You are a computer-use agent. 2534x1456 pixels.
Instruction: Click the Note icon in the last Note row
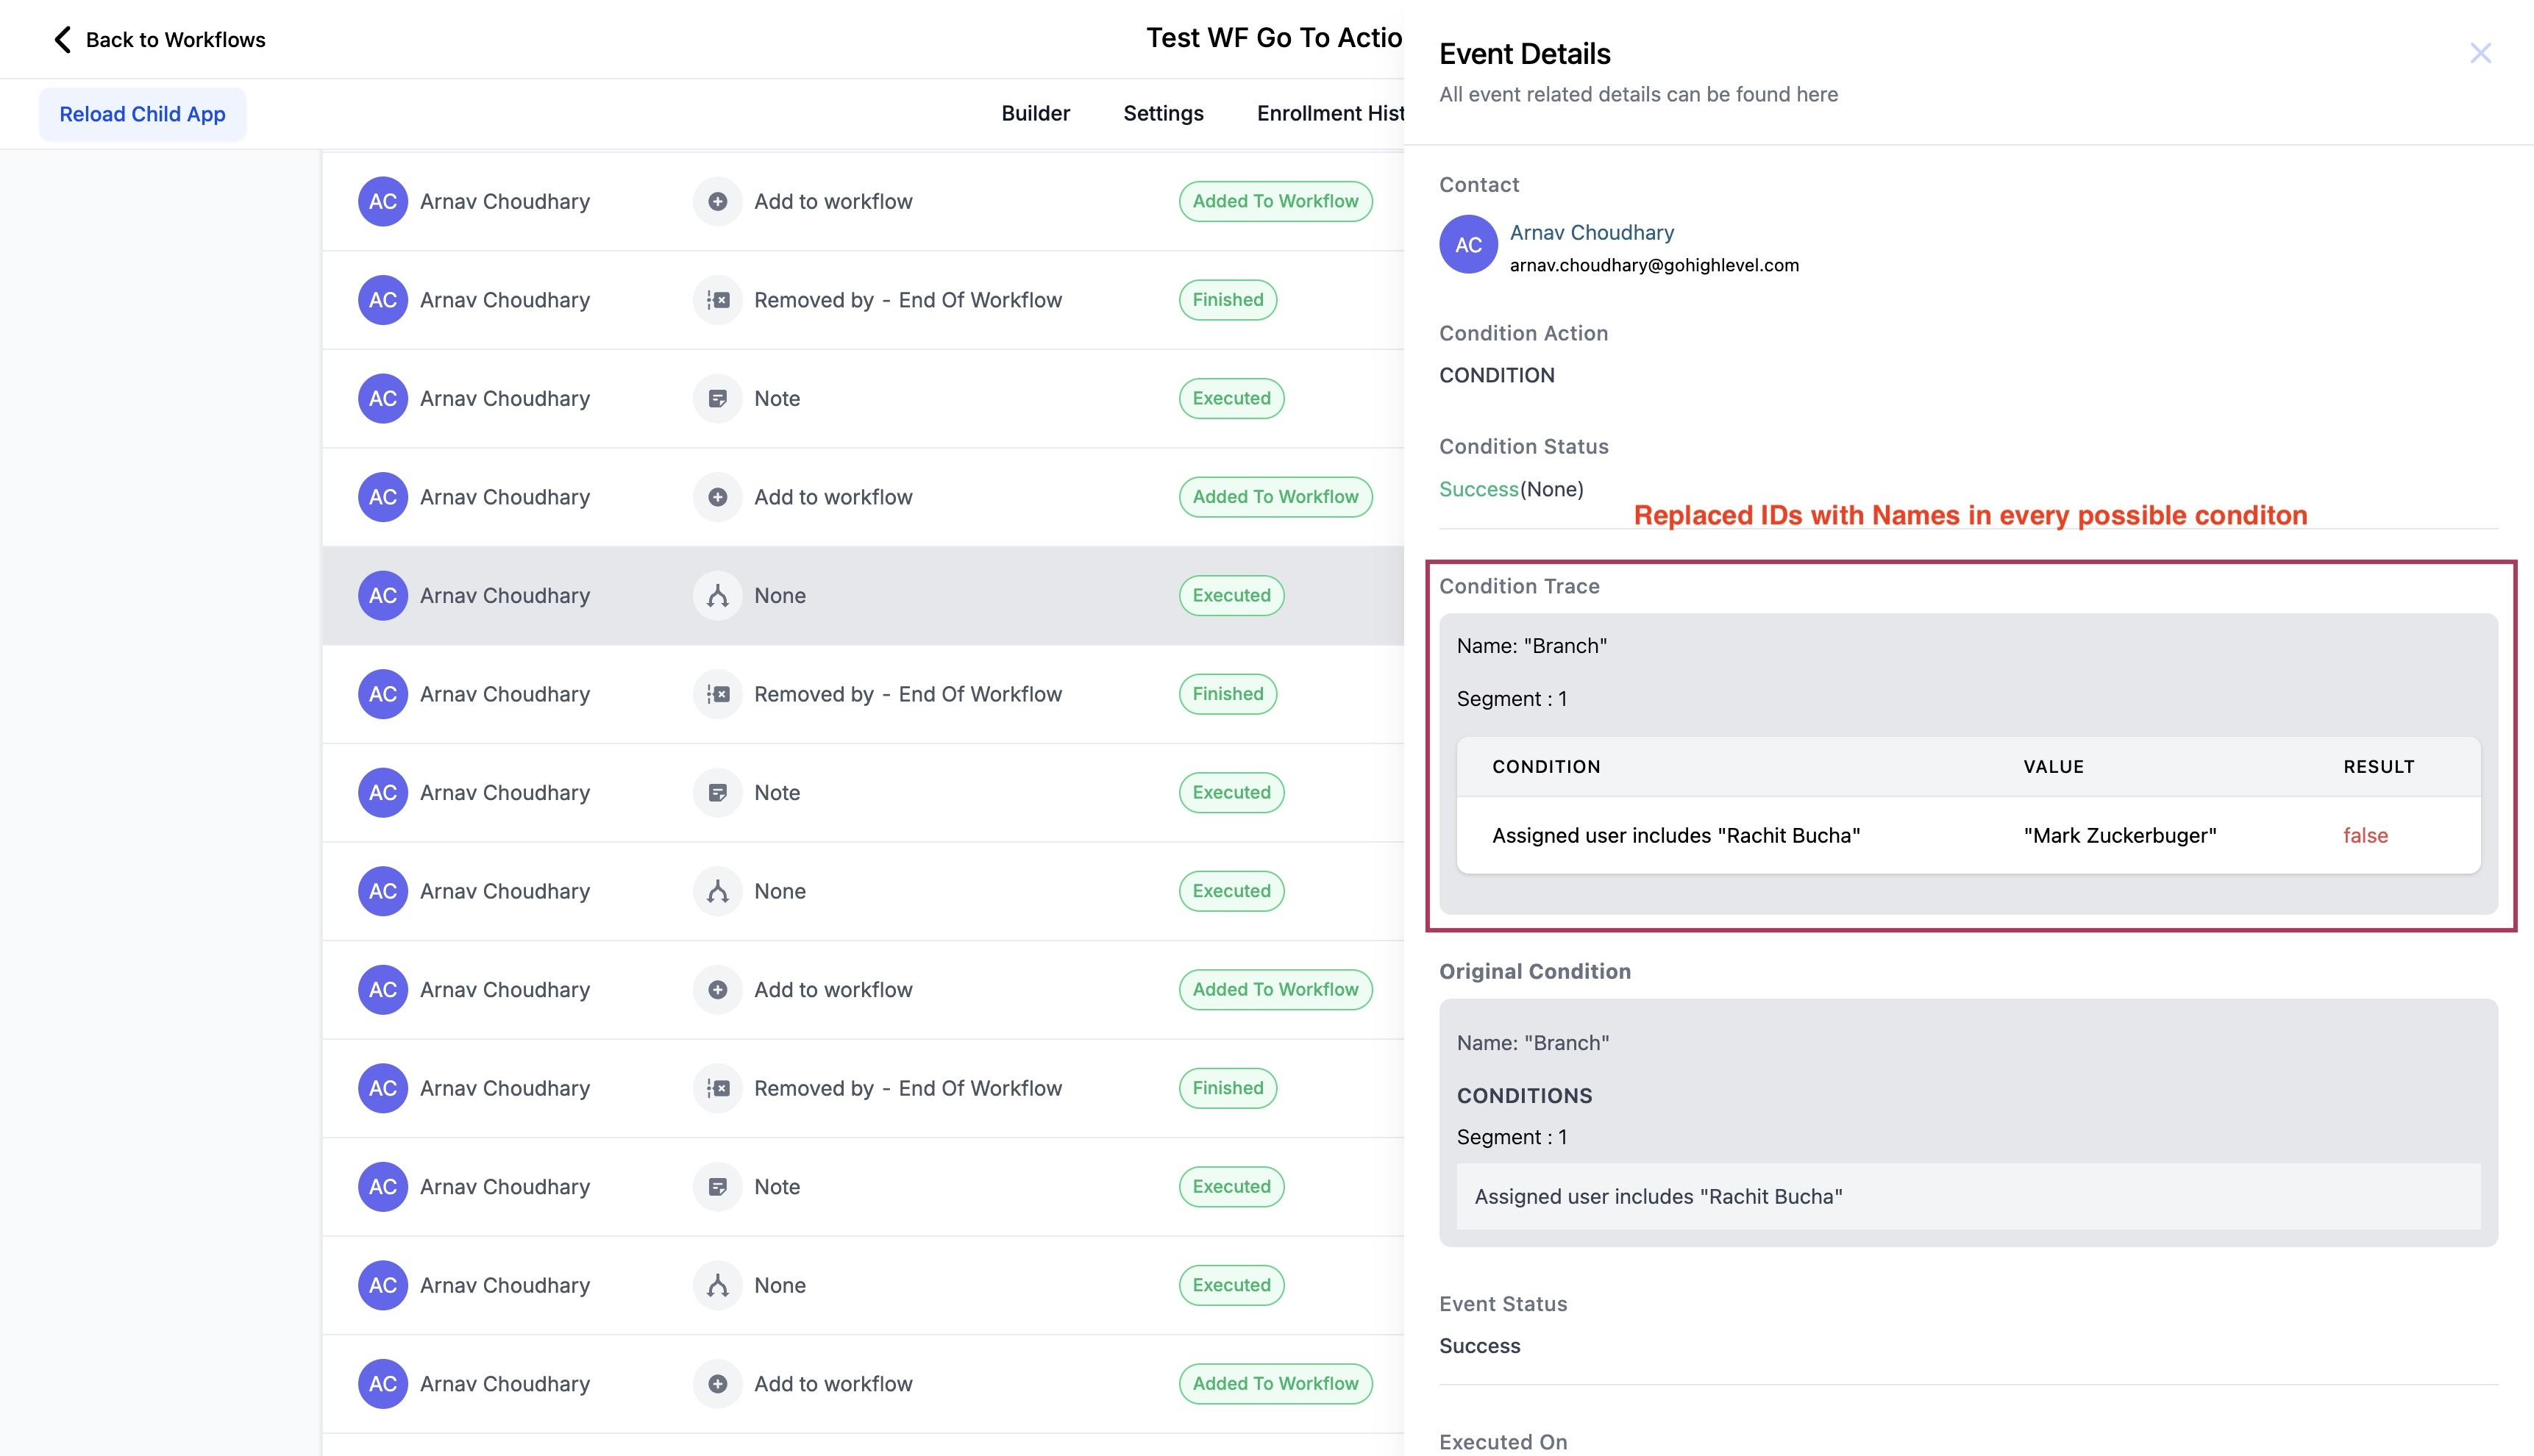[x=717, y=1187]
